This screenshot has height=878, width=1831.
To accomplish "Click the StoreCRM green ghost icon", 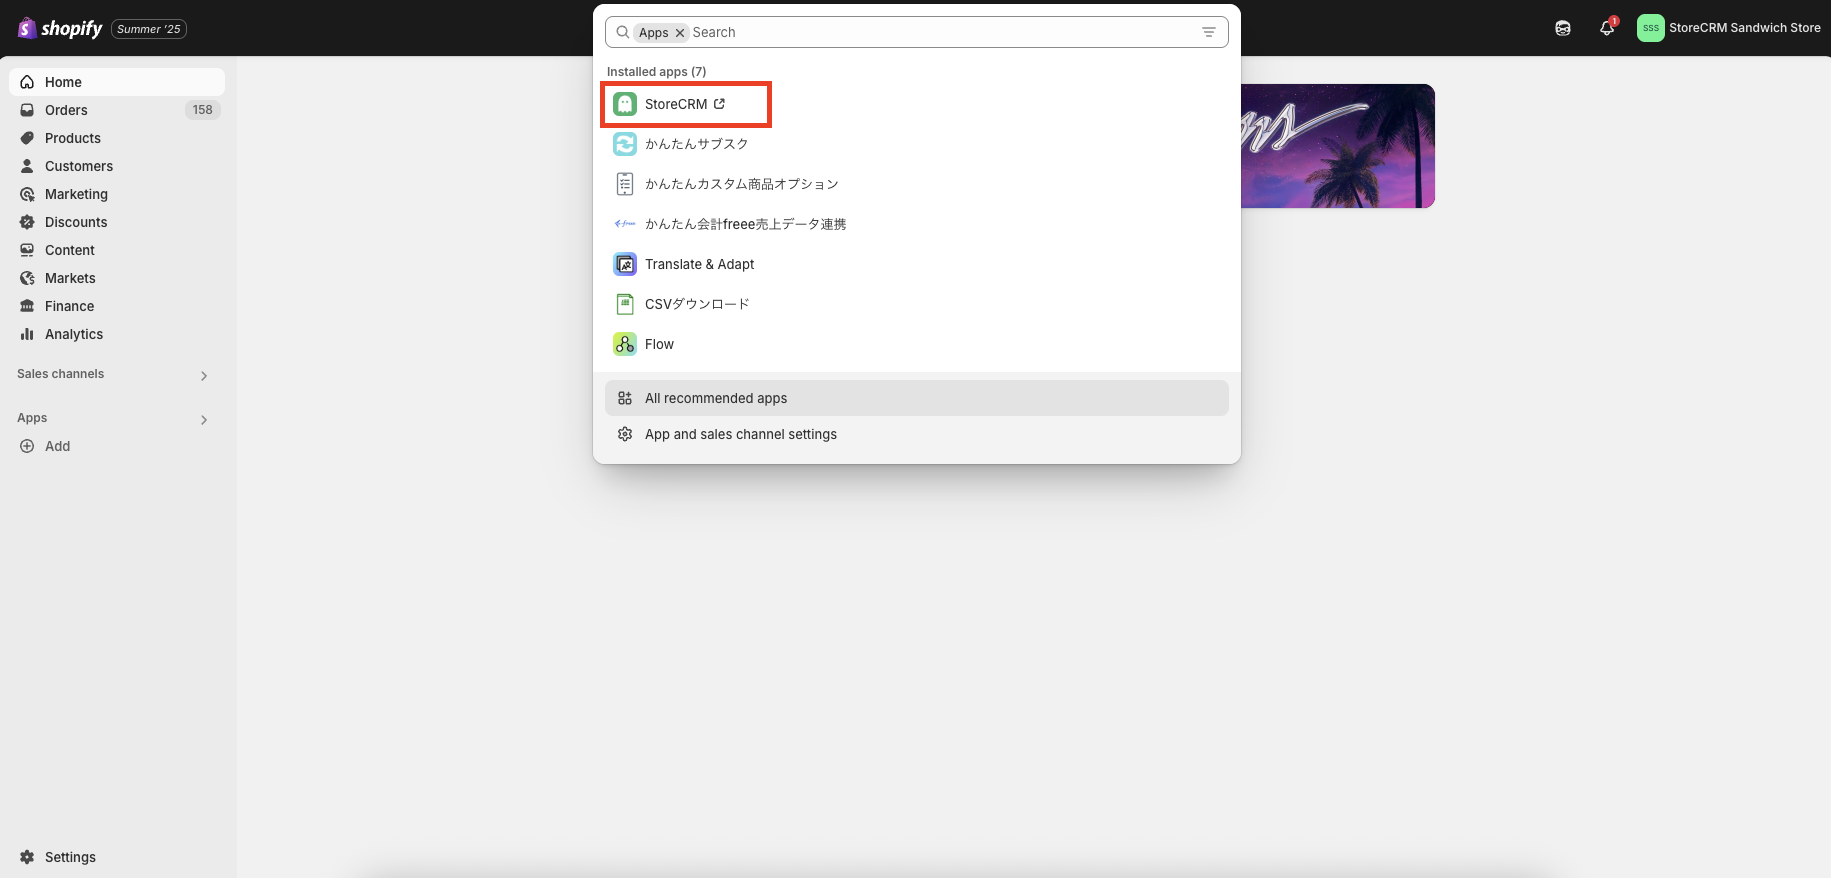I will point(625,104).
